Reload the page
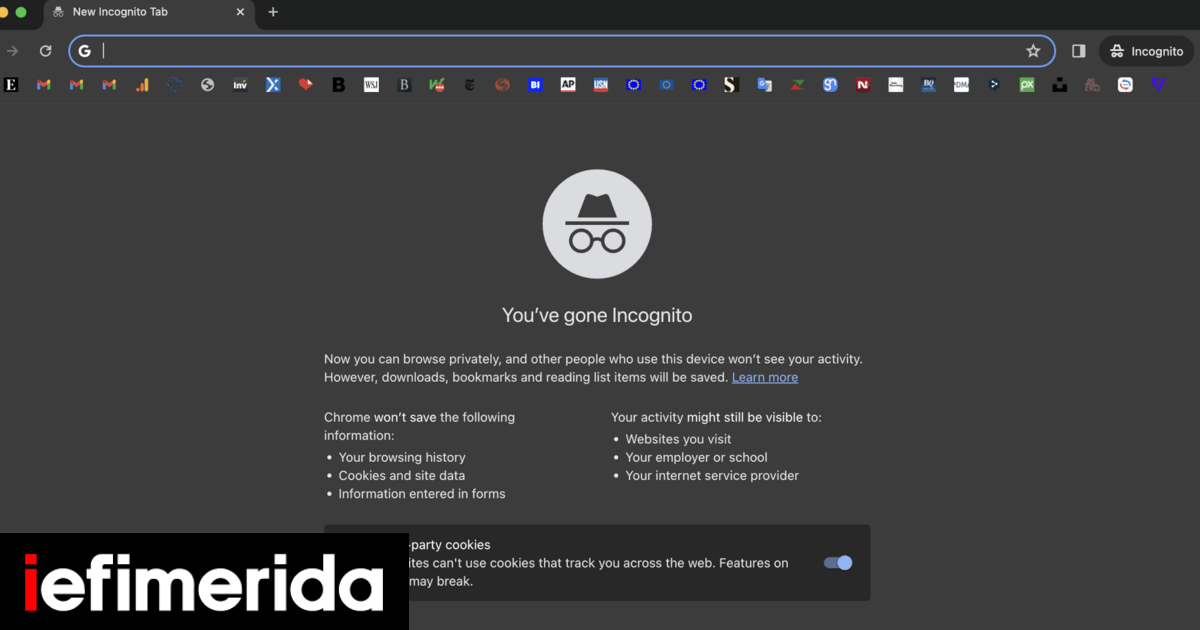The height and width of the screenshot is (630, 1200). (45, 51)
